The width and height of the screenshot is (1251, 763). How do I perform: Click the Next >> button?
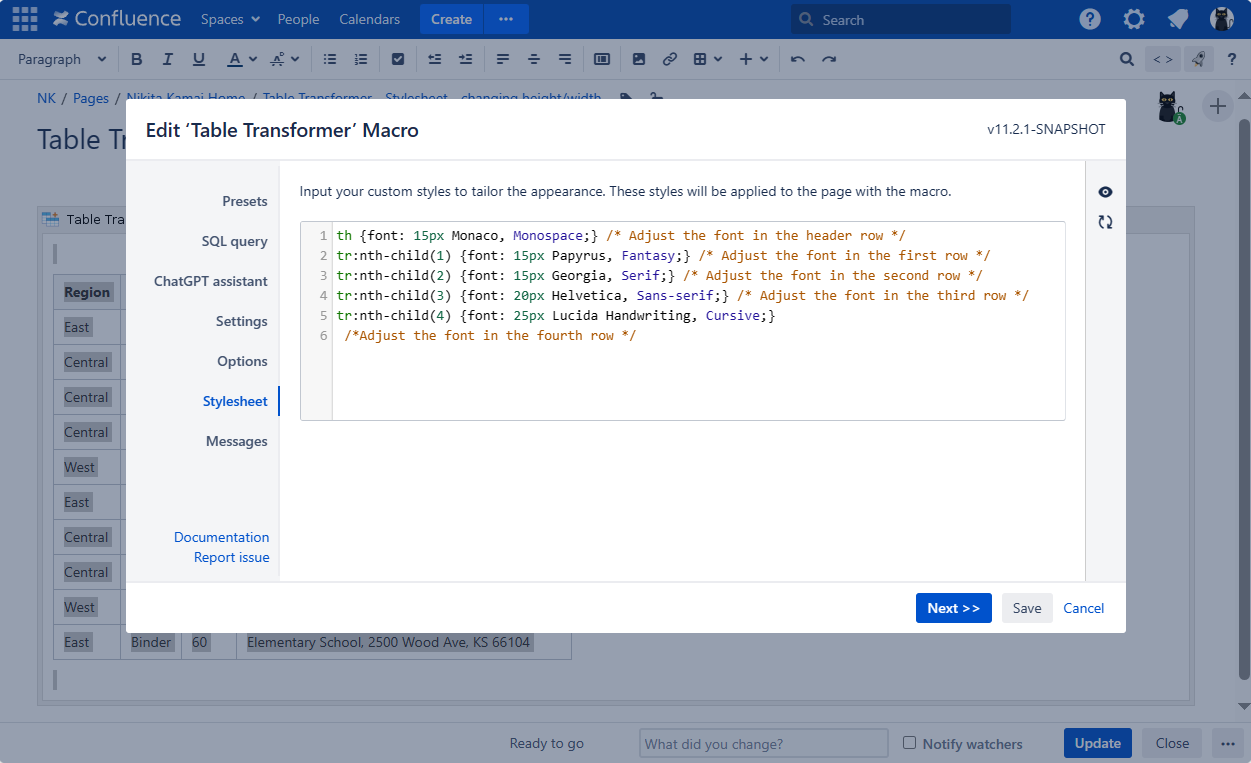coord(953,608)
